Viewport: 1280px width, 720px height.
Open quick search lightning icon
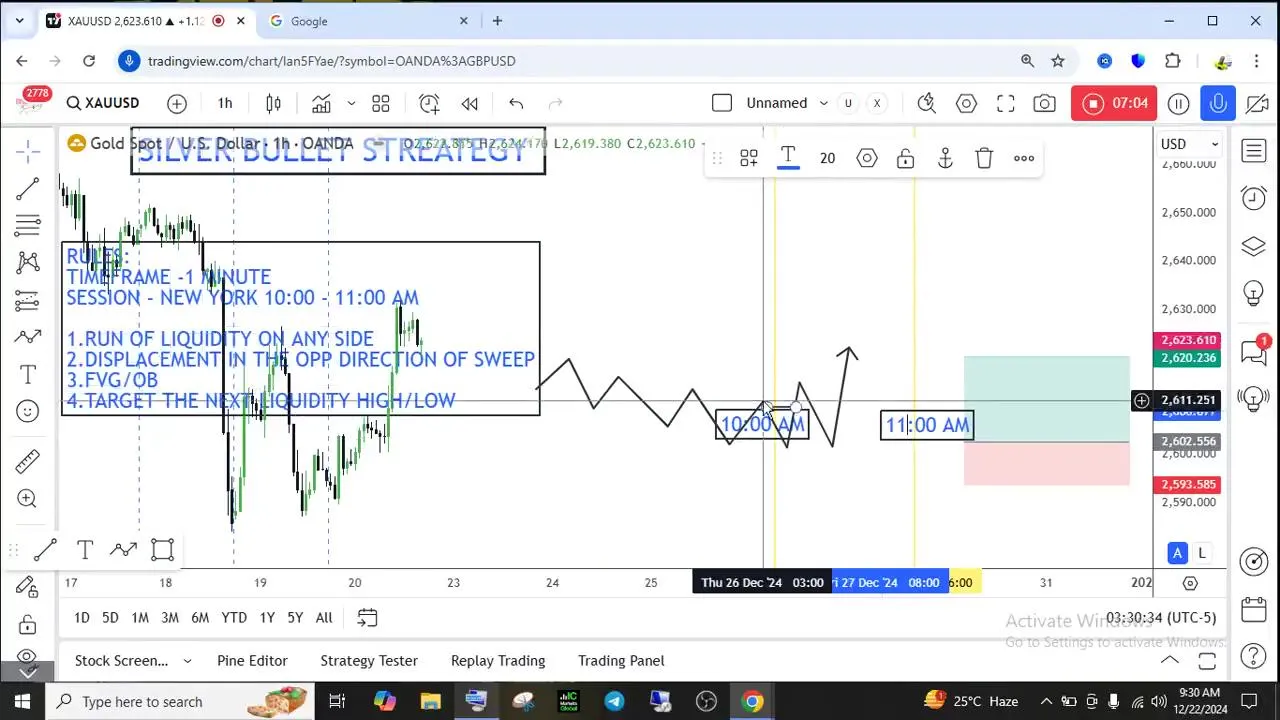[x=927, y=103]
